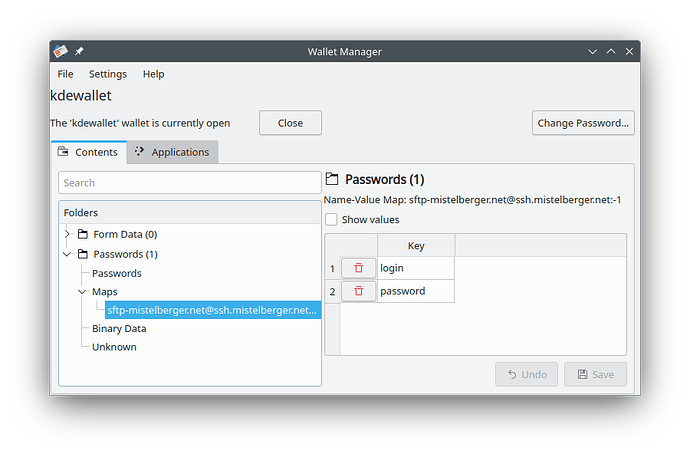Delete the password entry with trash icon
Image resolution: width=690 pixels, height=453 pixels.
pos(358,291)
